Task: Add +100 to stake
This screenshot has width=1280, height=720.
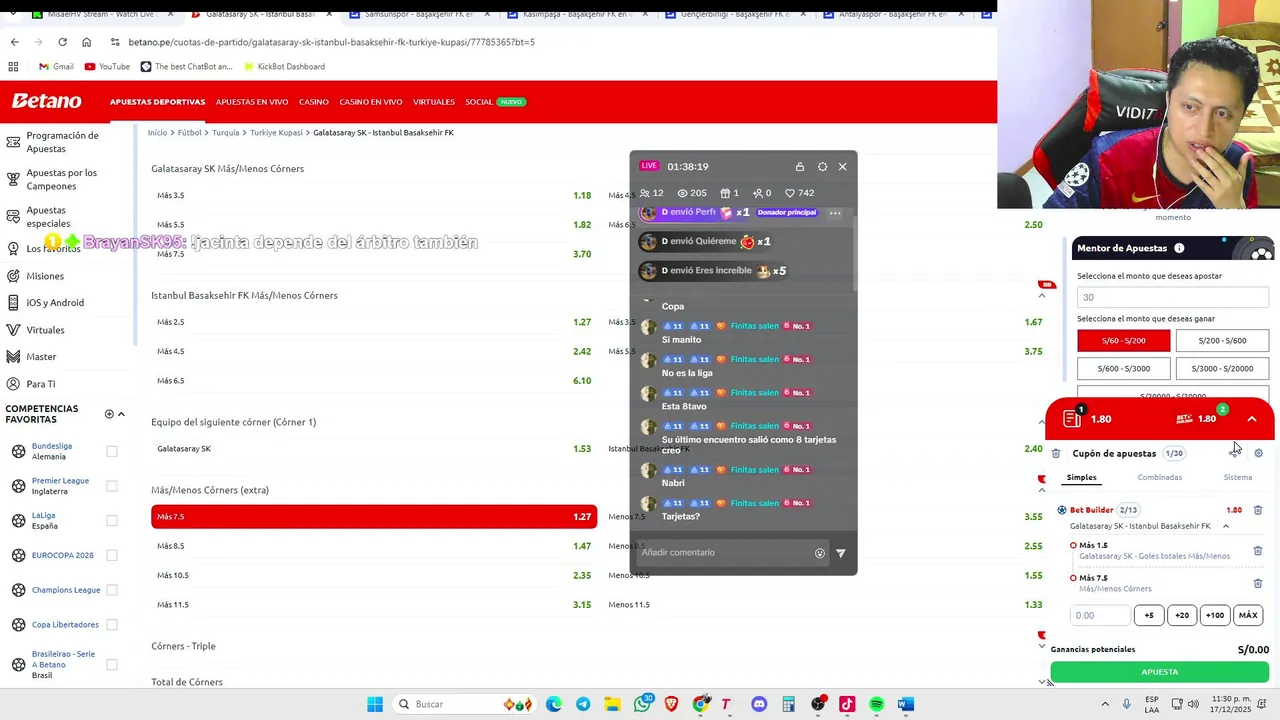Action: 1214,616
